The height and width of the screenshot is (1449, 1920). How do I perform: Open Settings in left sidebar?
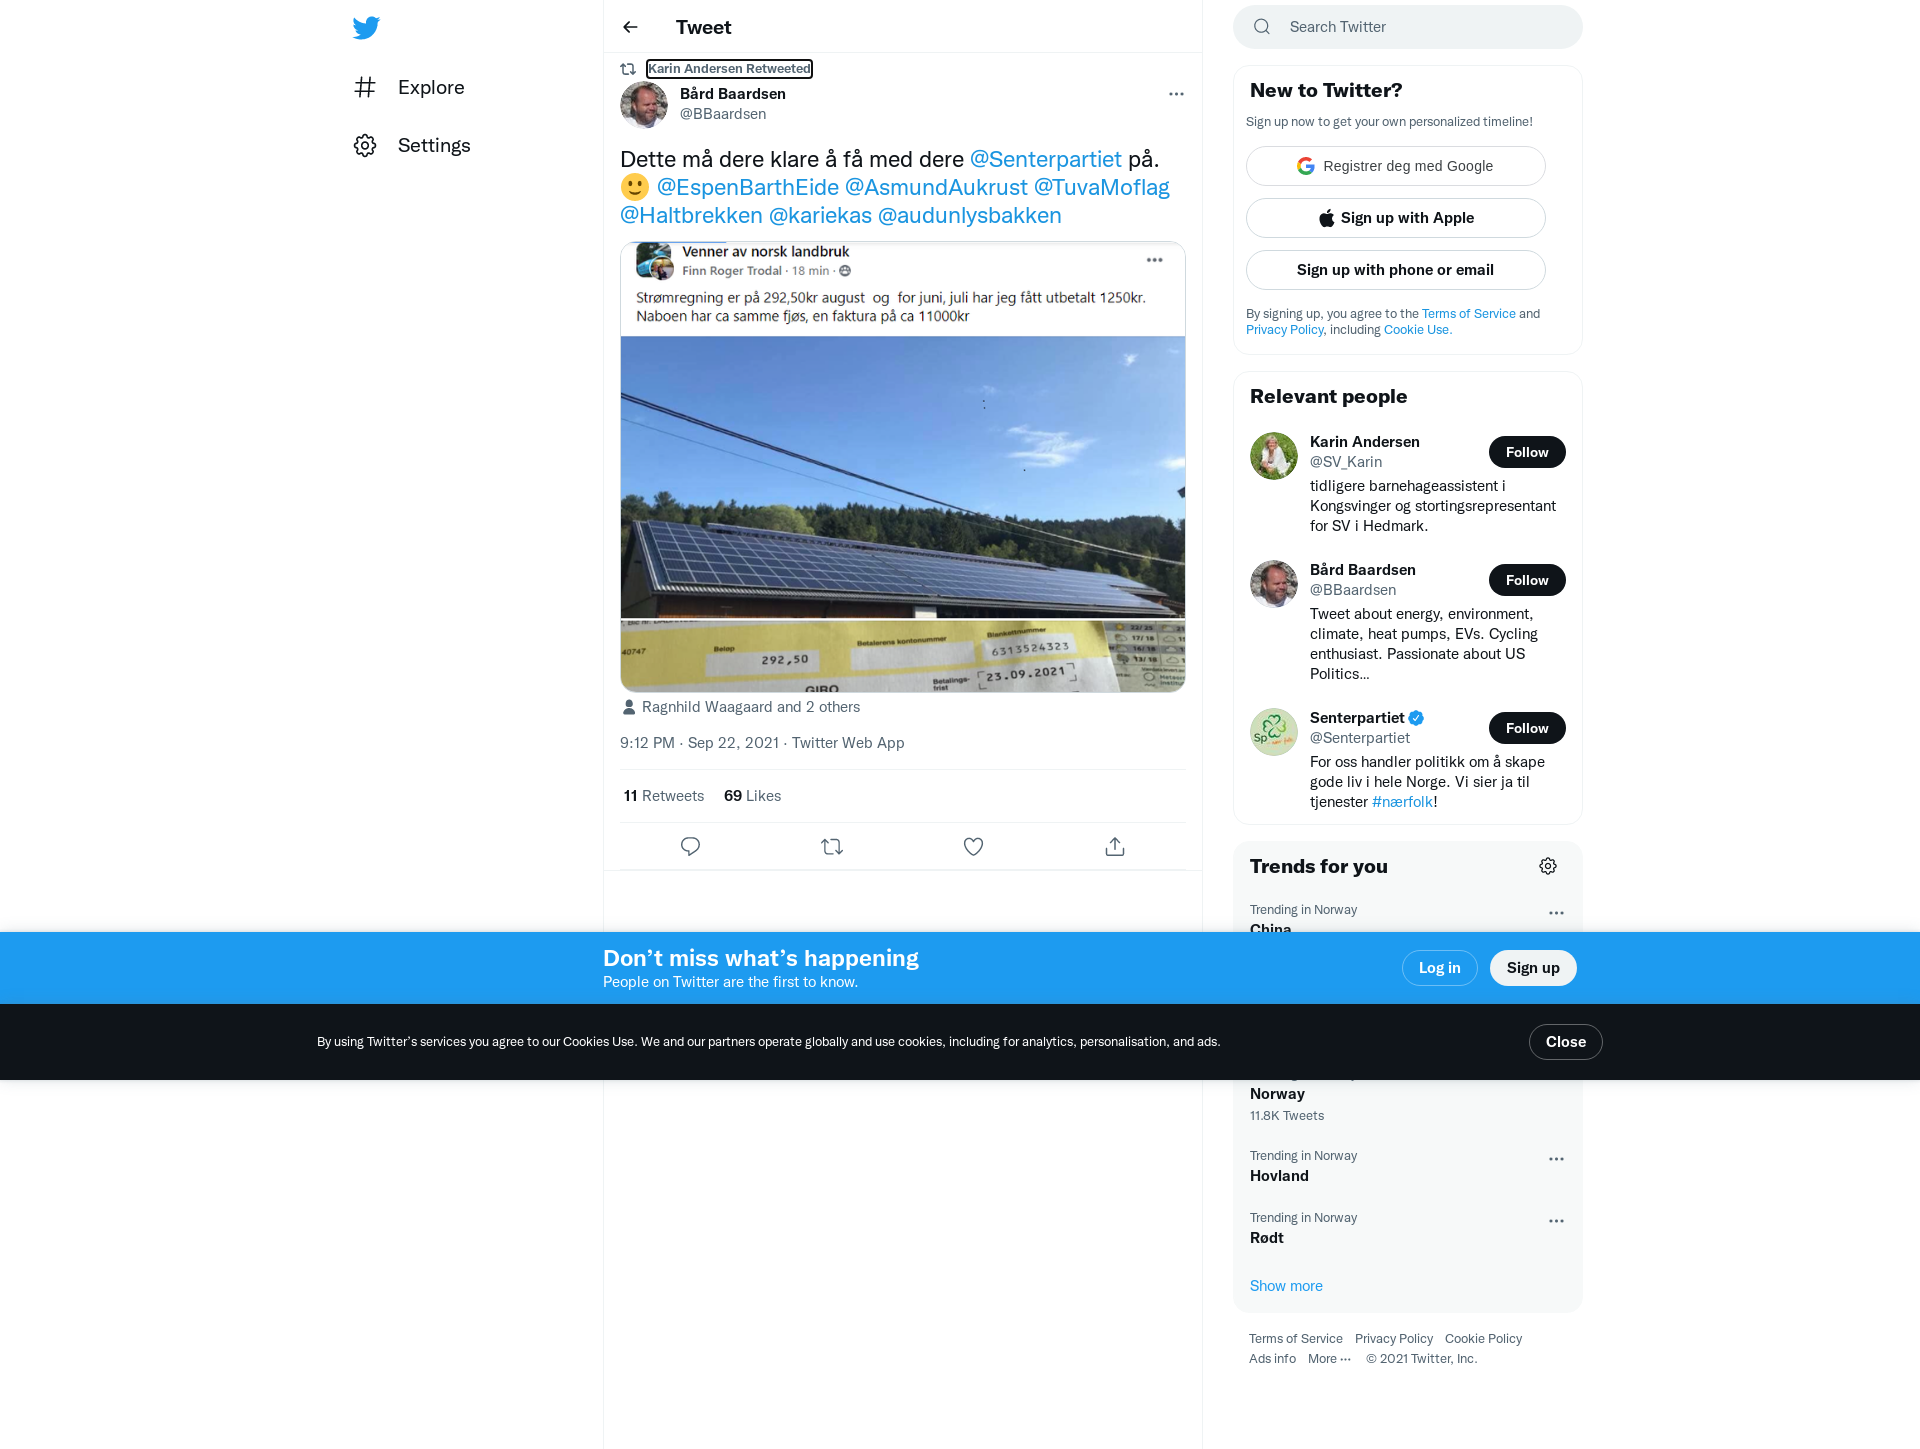coord(412,146)
